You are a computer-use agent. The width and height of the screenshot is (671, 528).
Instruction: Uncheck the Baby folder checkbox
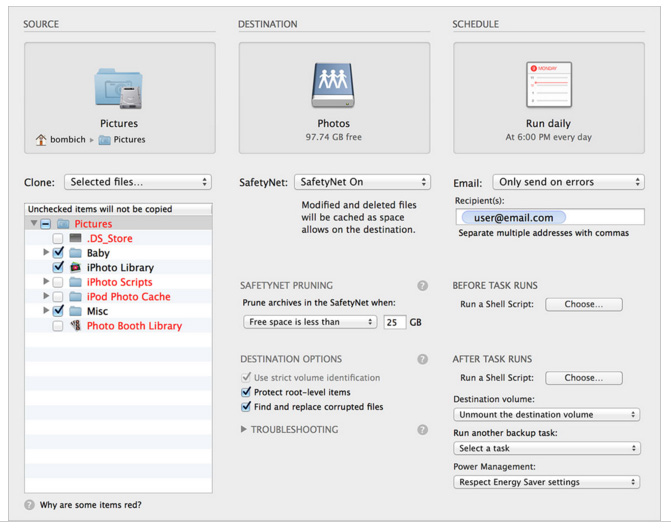point(58,252)
